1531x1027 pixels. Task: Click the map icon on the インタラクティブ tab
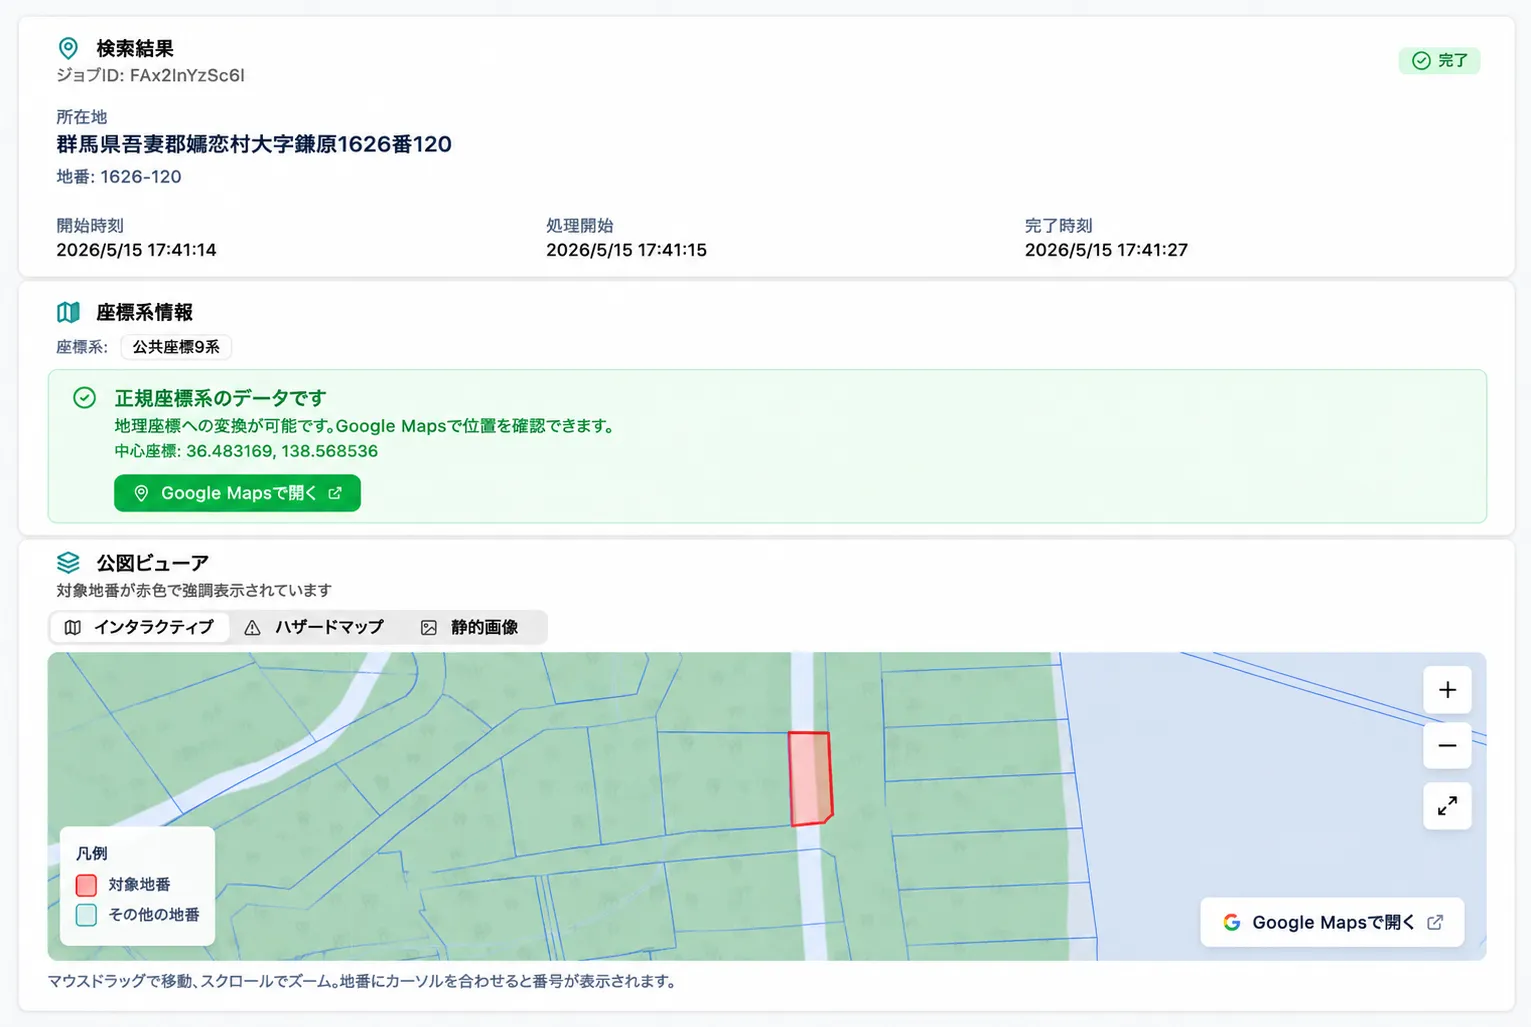point(73,628)
